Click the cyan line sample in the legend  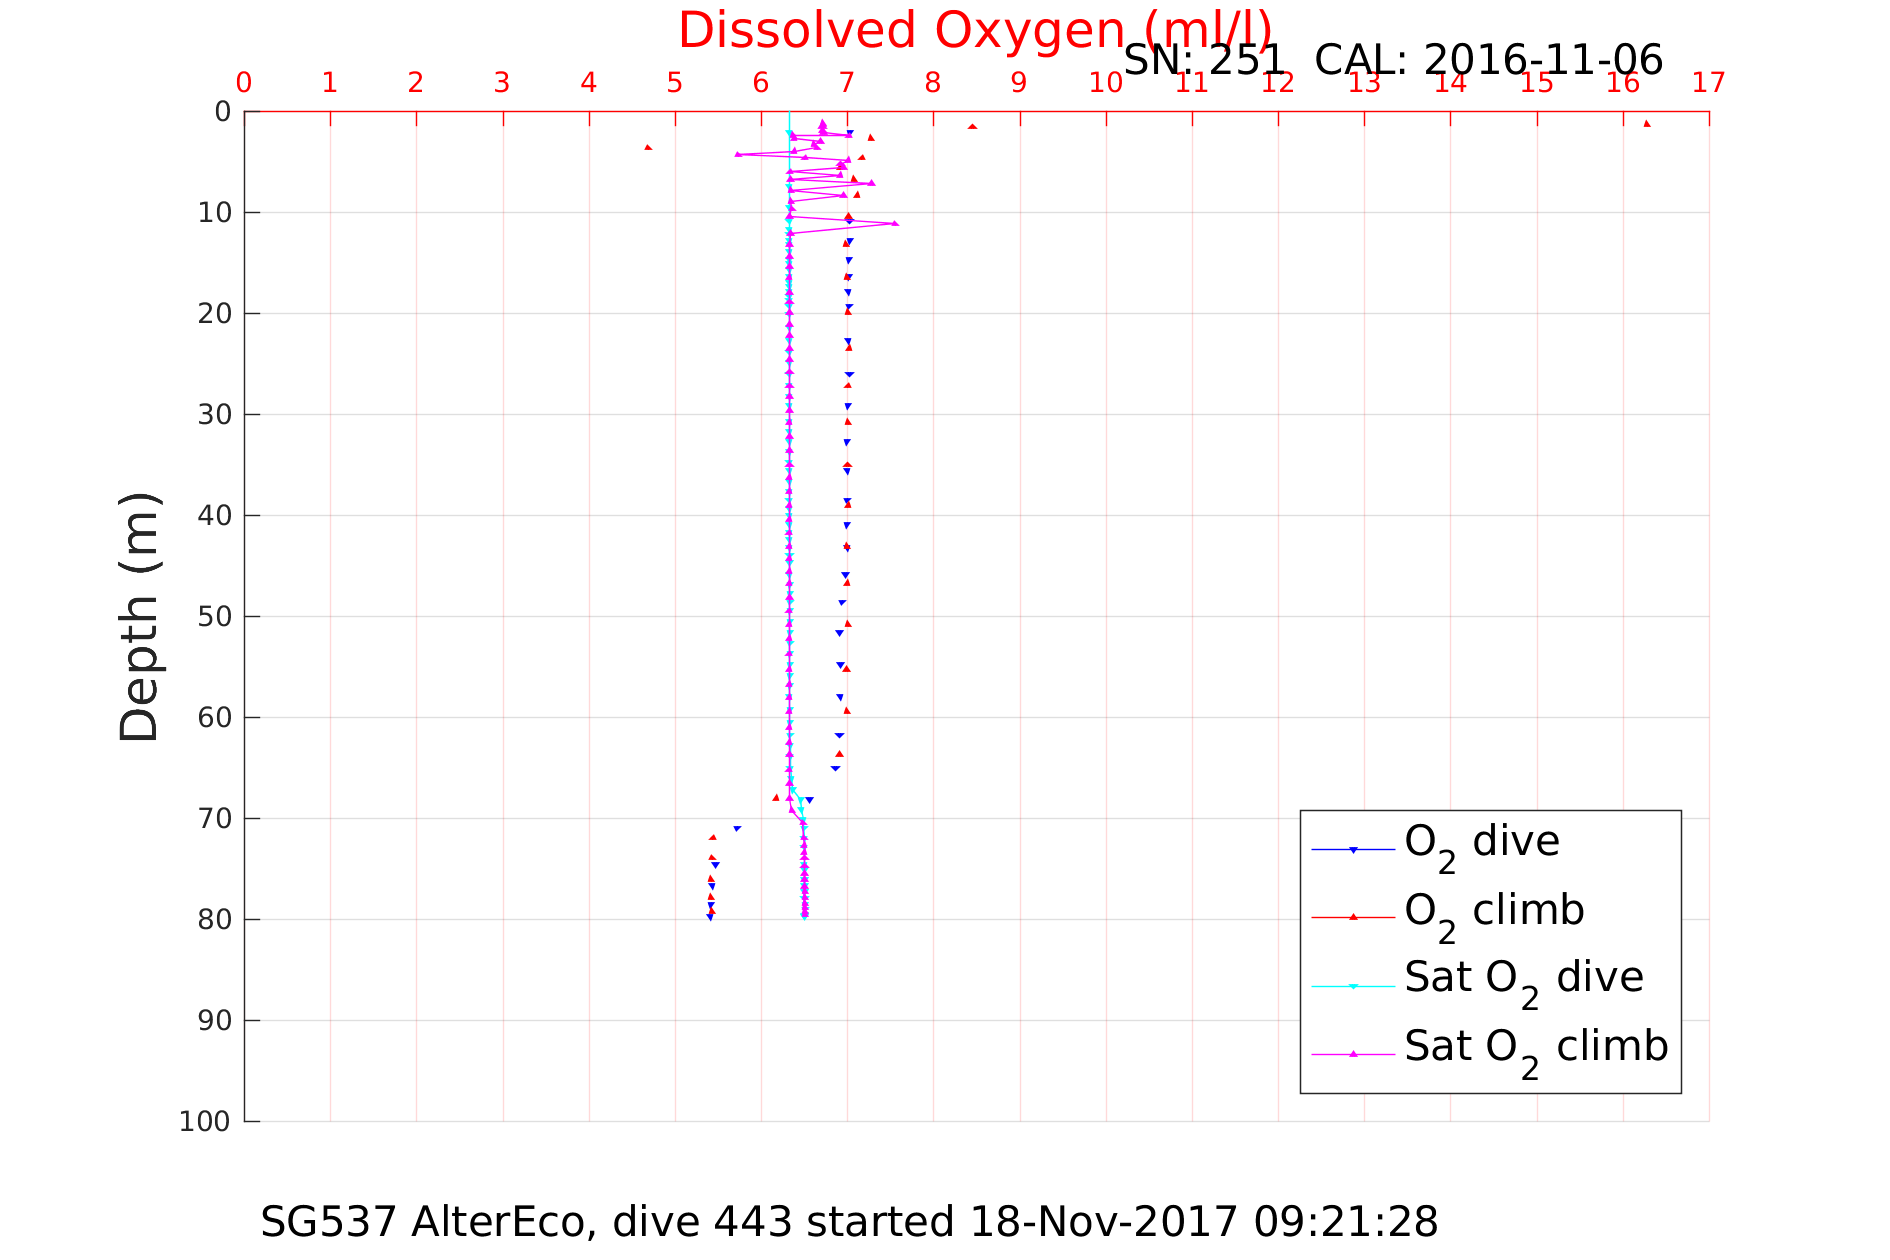point(1353,986)
